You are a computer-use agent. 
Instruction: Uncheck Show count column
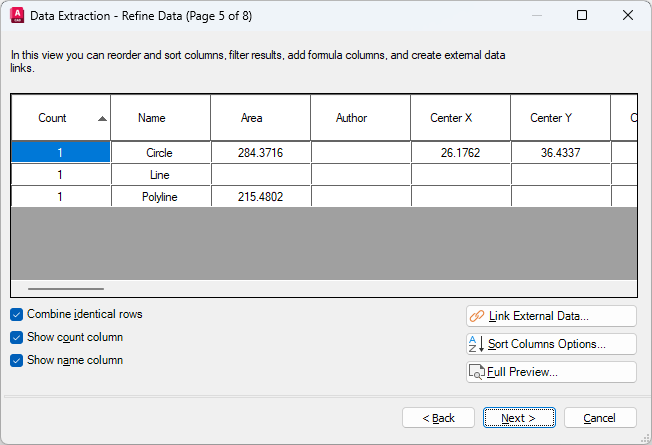coord(16,337)
